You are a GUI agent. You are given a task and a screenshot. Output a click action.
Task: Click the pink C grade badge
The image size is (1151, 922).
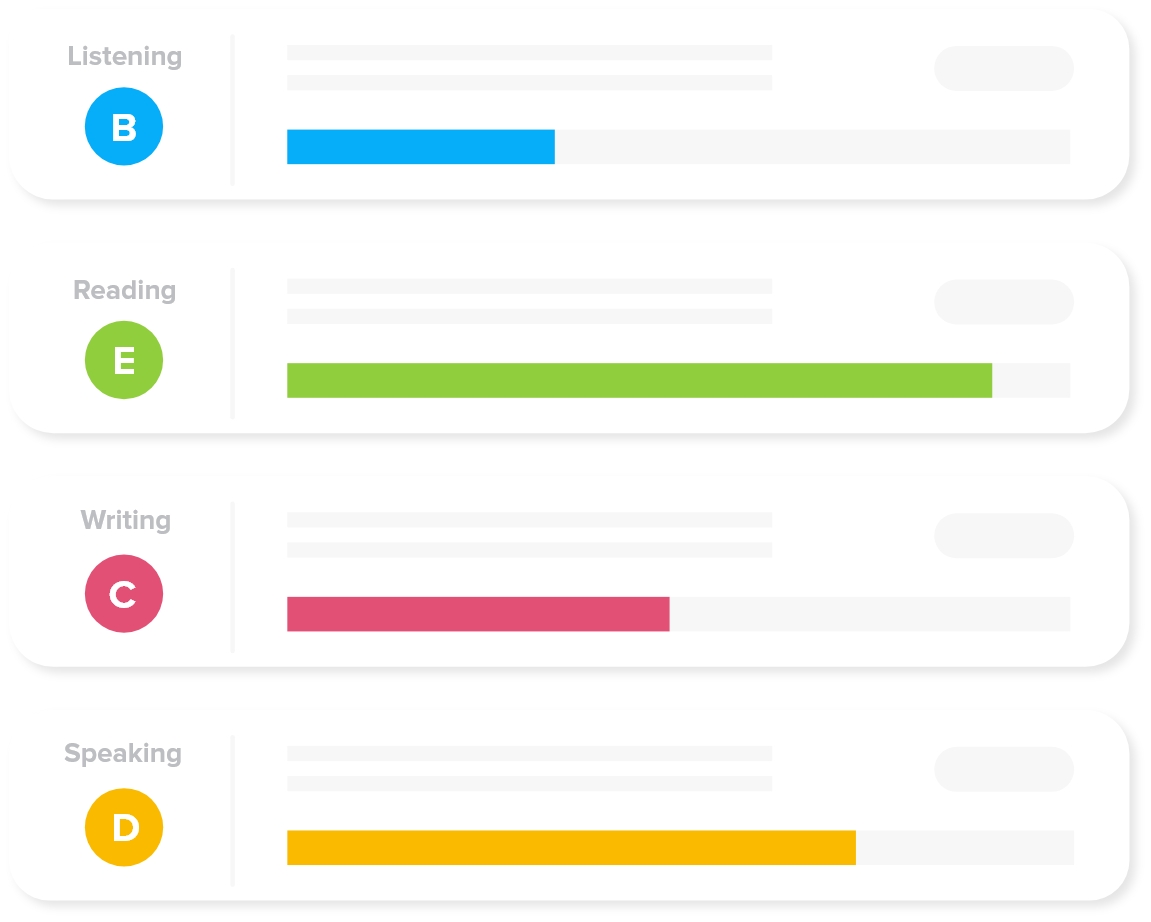point(124,593)
